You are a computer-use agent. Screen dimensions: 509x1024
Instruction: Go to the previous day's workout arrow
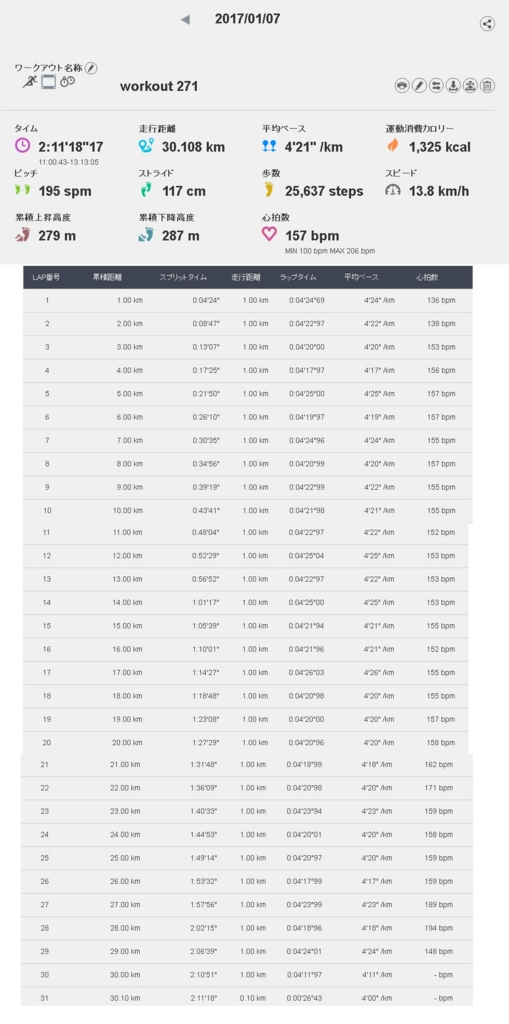click(185, 20)
